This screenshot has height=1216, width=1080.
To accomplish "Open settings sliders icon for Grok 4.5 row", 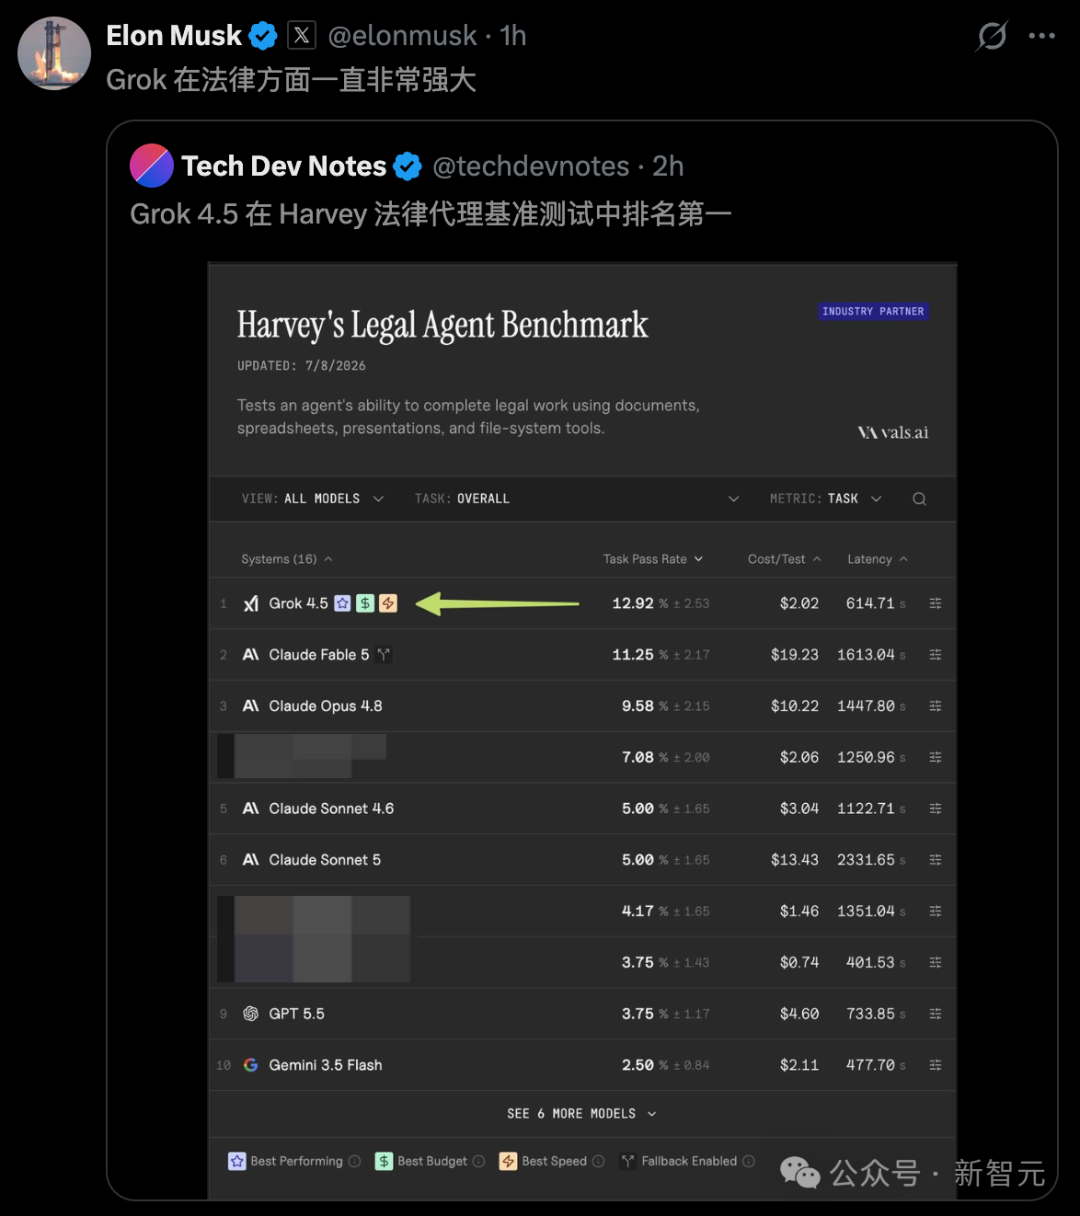I will (935, 604).
